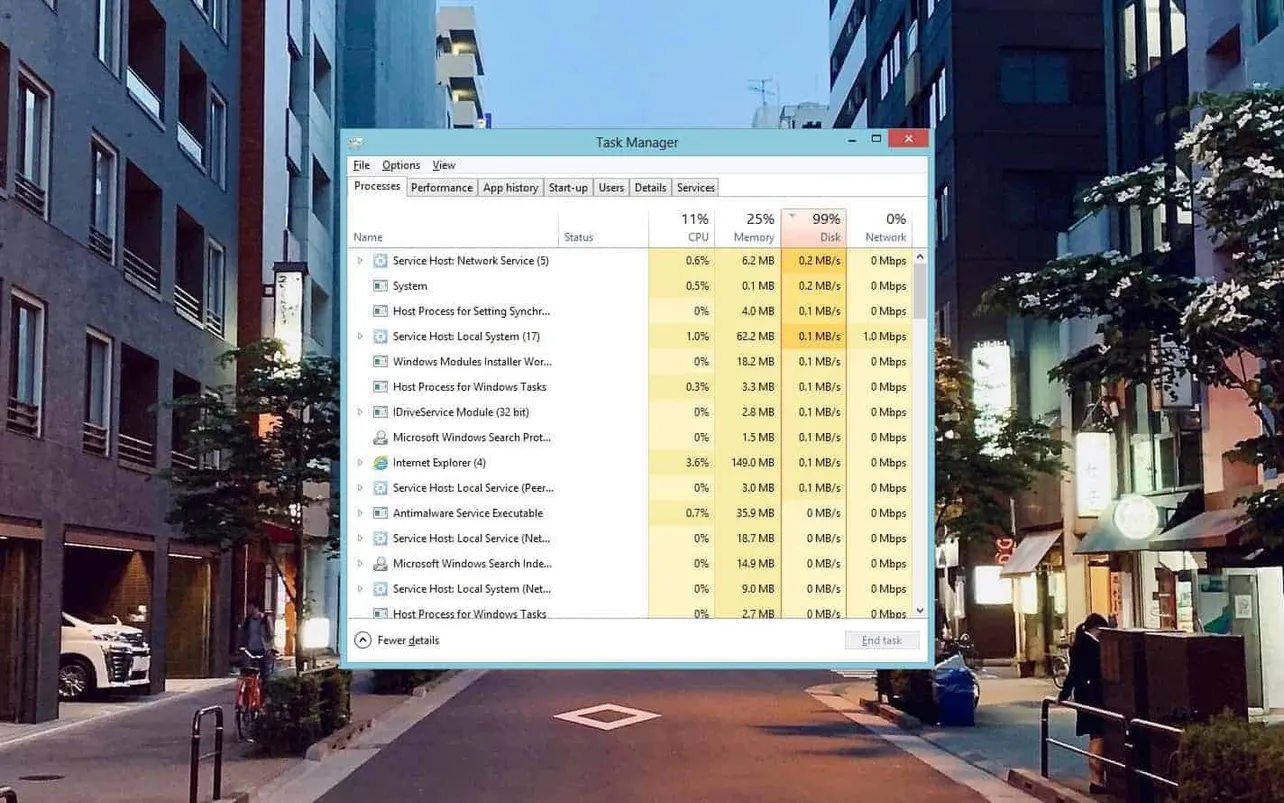The image size is (1284, 803).
Task: Expand Service Host: Local System (17)
Action: [361, 336]
